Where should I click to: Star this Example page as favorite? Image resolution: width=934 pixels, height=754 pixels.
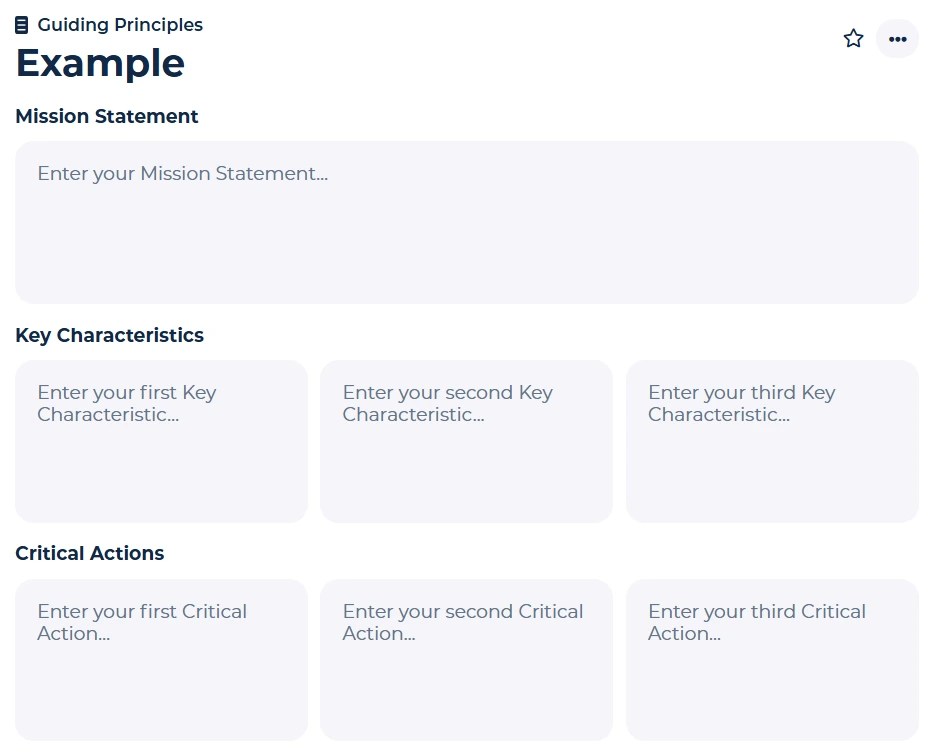[853, 39]
